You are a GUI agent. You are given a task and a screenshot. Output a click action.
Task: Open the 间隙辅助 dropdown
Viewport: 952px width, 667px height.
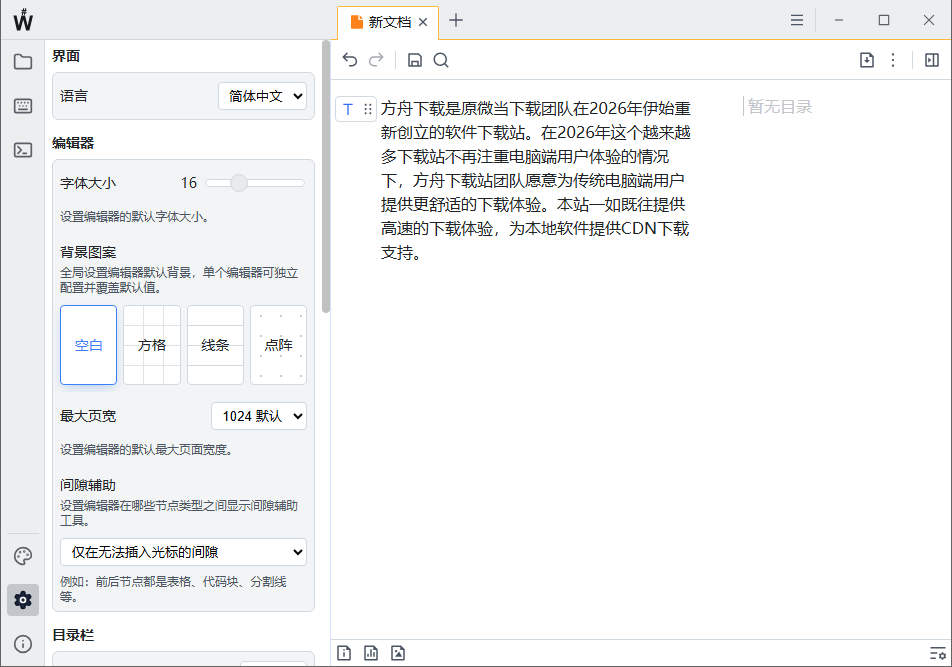point(183,552)
